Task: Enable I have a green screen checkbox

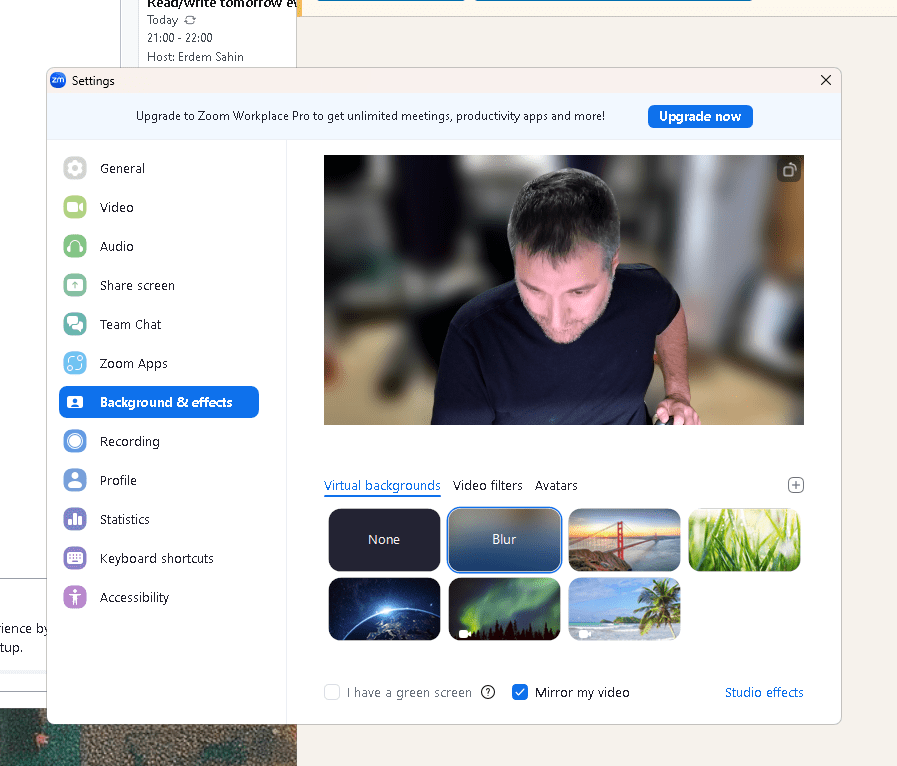Action: pyautogui.click(x=332, y=692)
